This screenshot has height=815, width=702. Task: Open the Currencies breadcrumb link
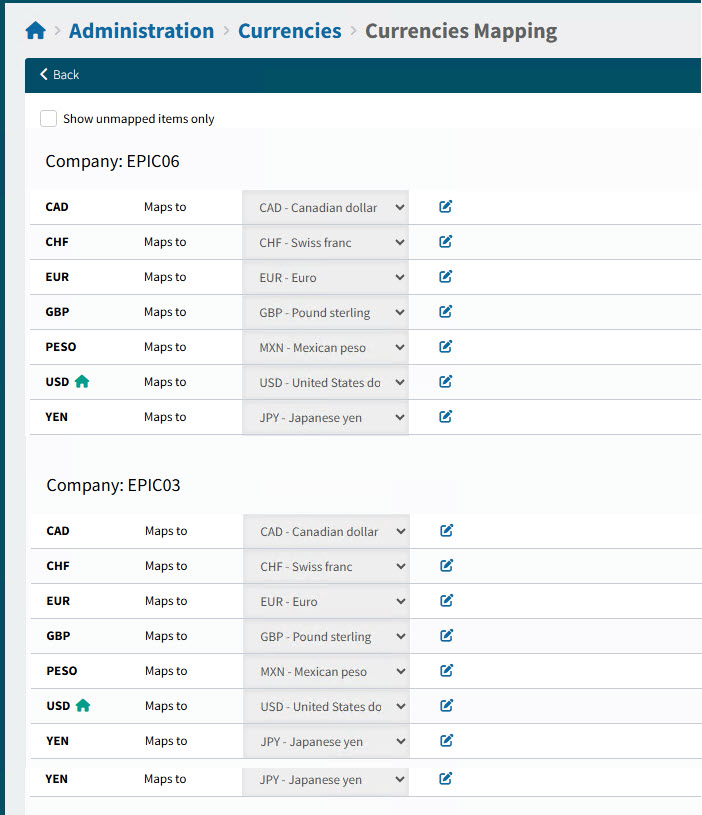289,31
